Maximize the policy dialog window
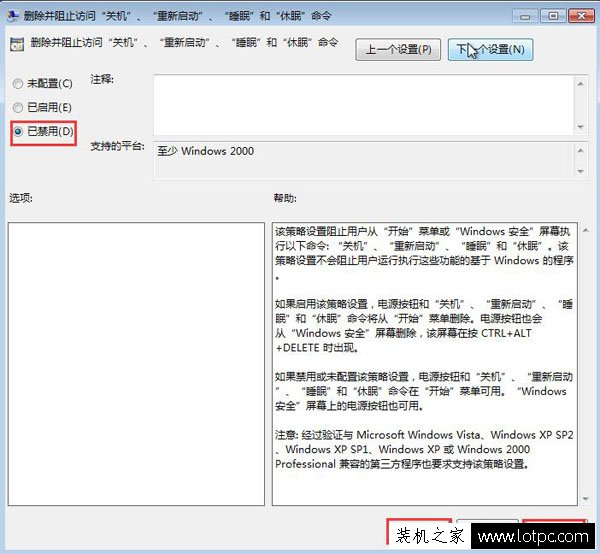600x554 pixels. (553, 16)
